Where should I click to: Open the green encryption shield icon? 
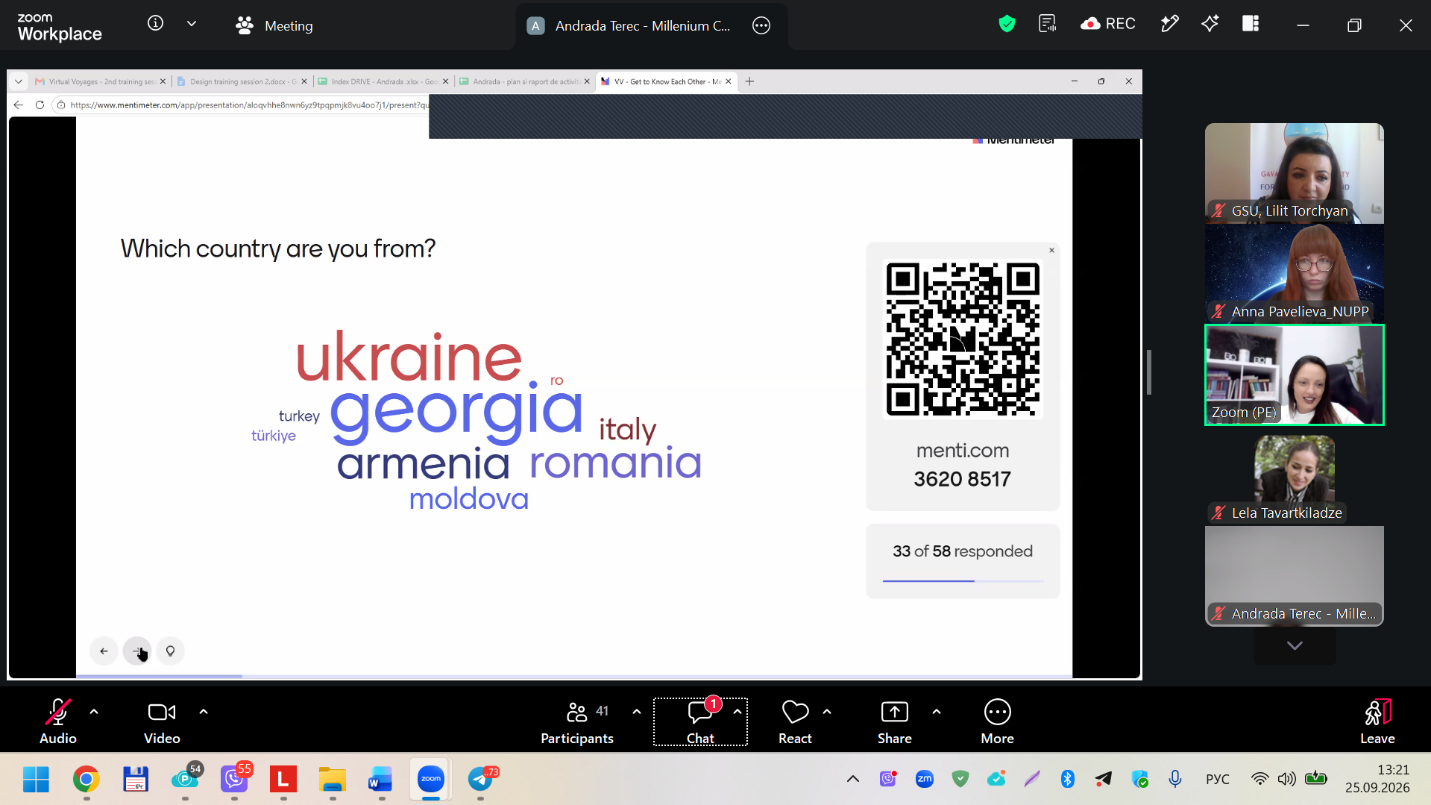coord(1007,24)
